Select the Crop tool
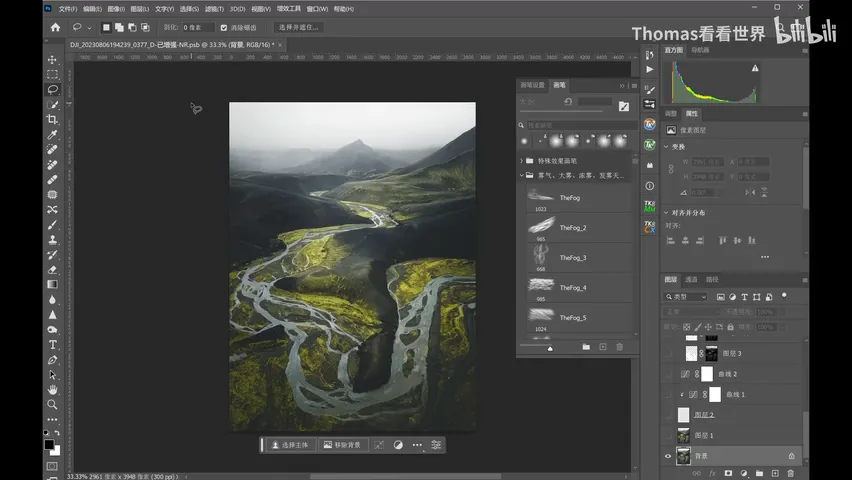852x480 pixels. (52, 119)
